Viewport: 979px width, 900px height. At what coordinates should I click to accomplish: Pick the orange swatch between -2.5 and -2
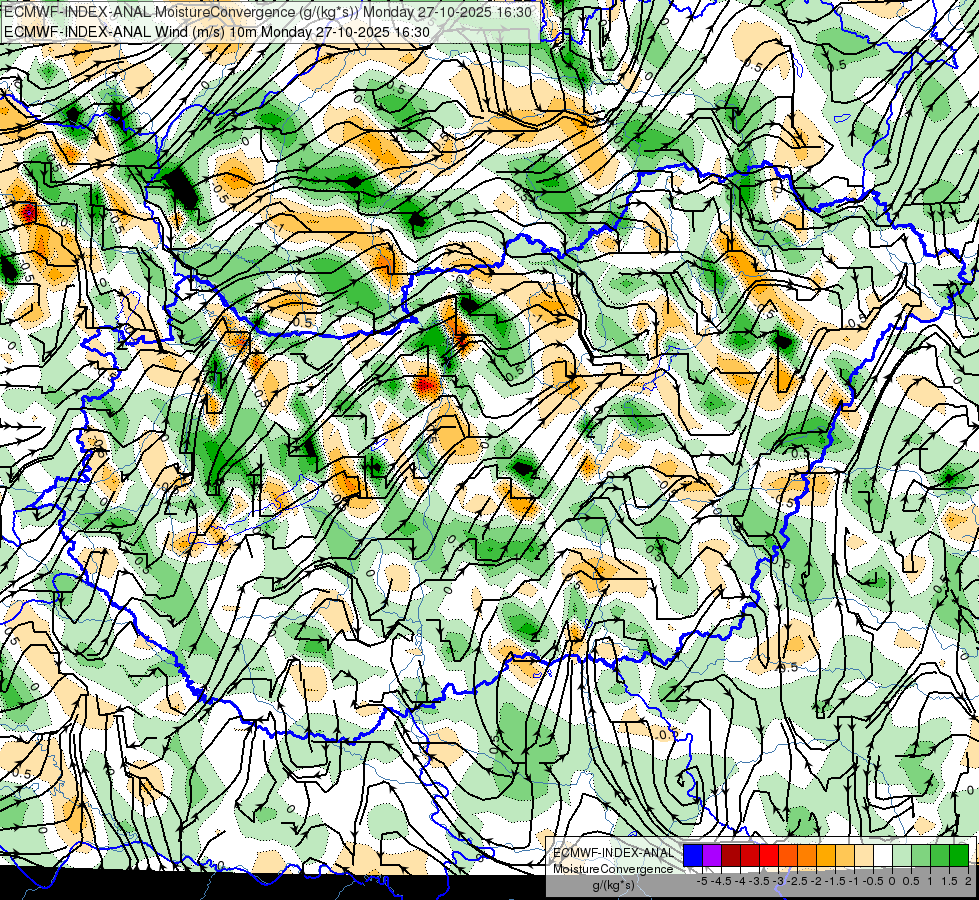(x=807, y=855)
